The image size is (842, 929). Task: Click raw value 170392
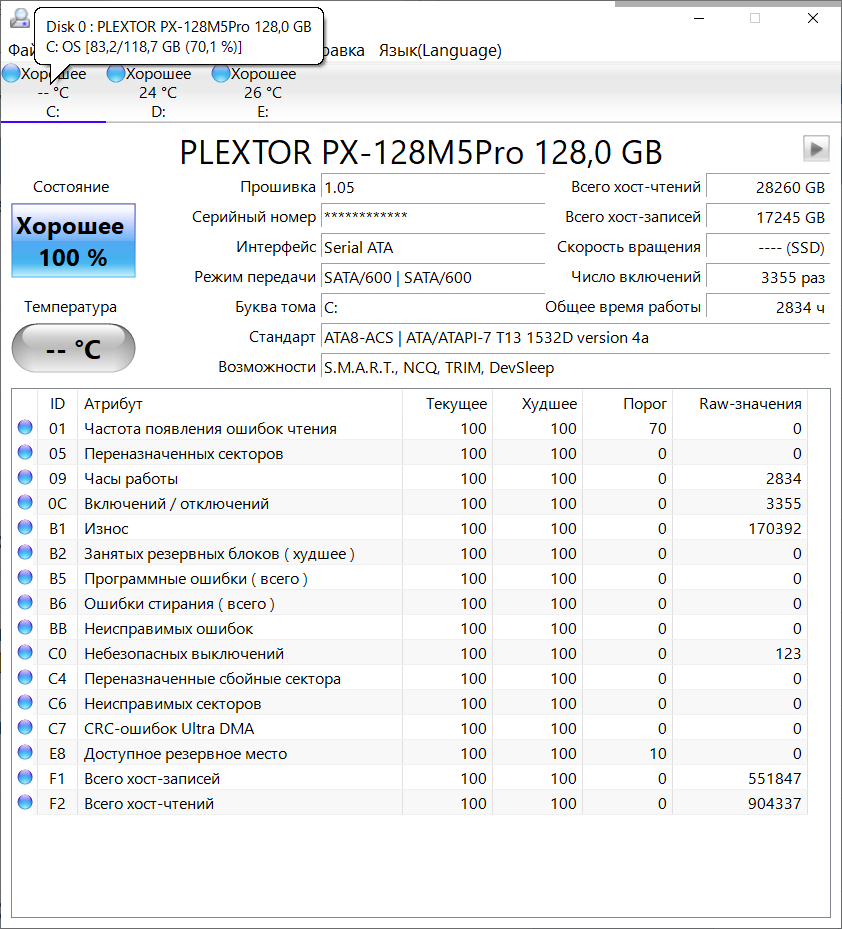click(x=774, y=528)
